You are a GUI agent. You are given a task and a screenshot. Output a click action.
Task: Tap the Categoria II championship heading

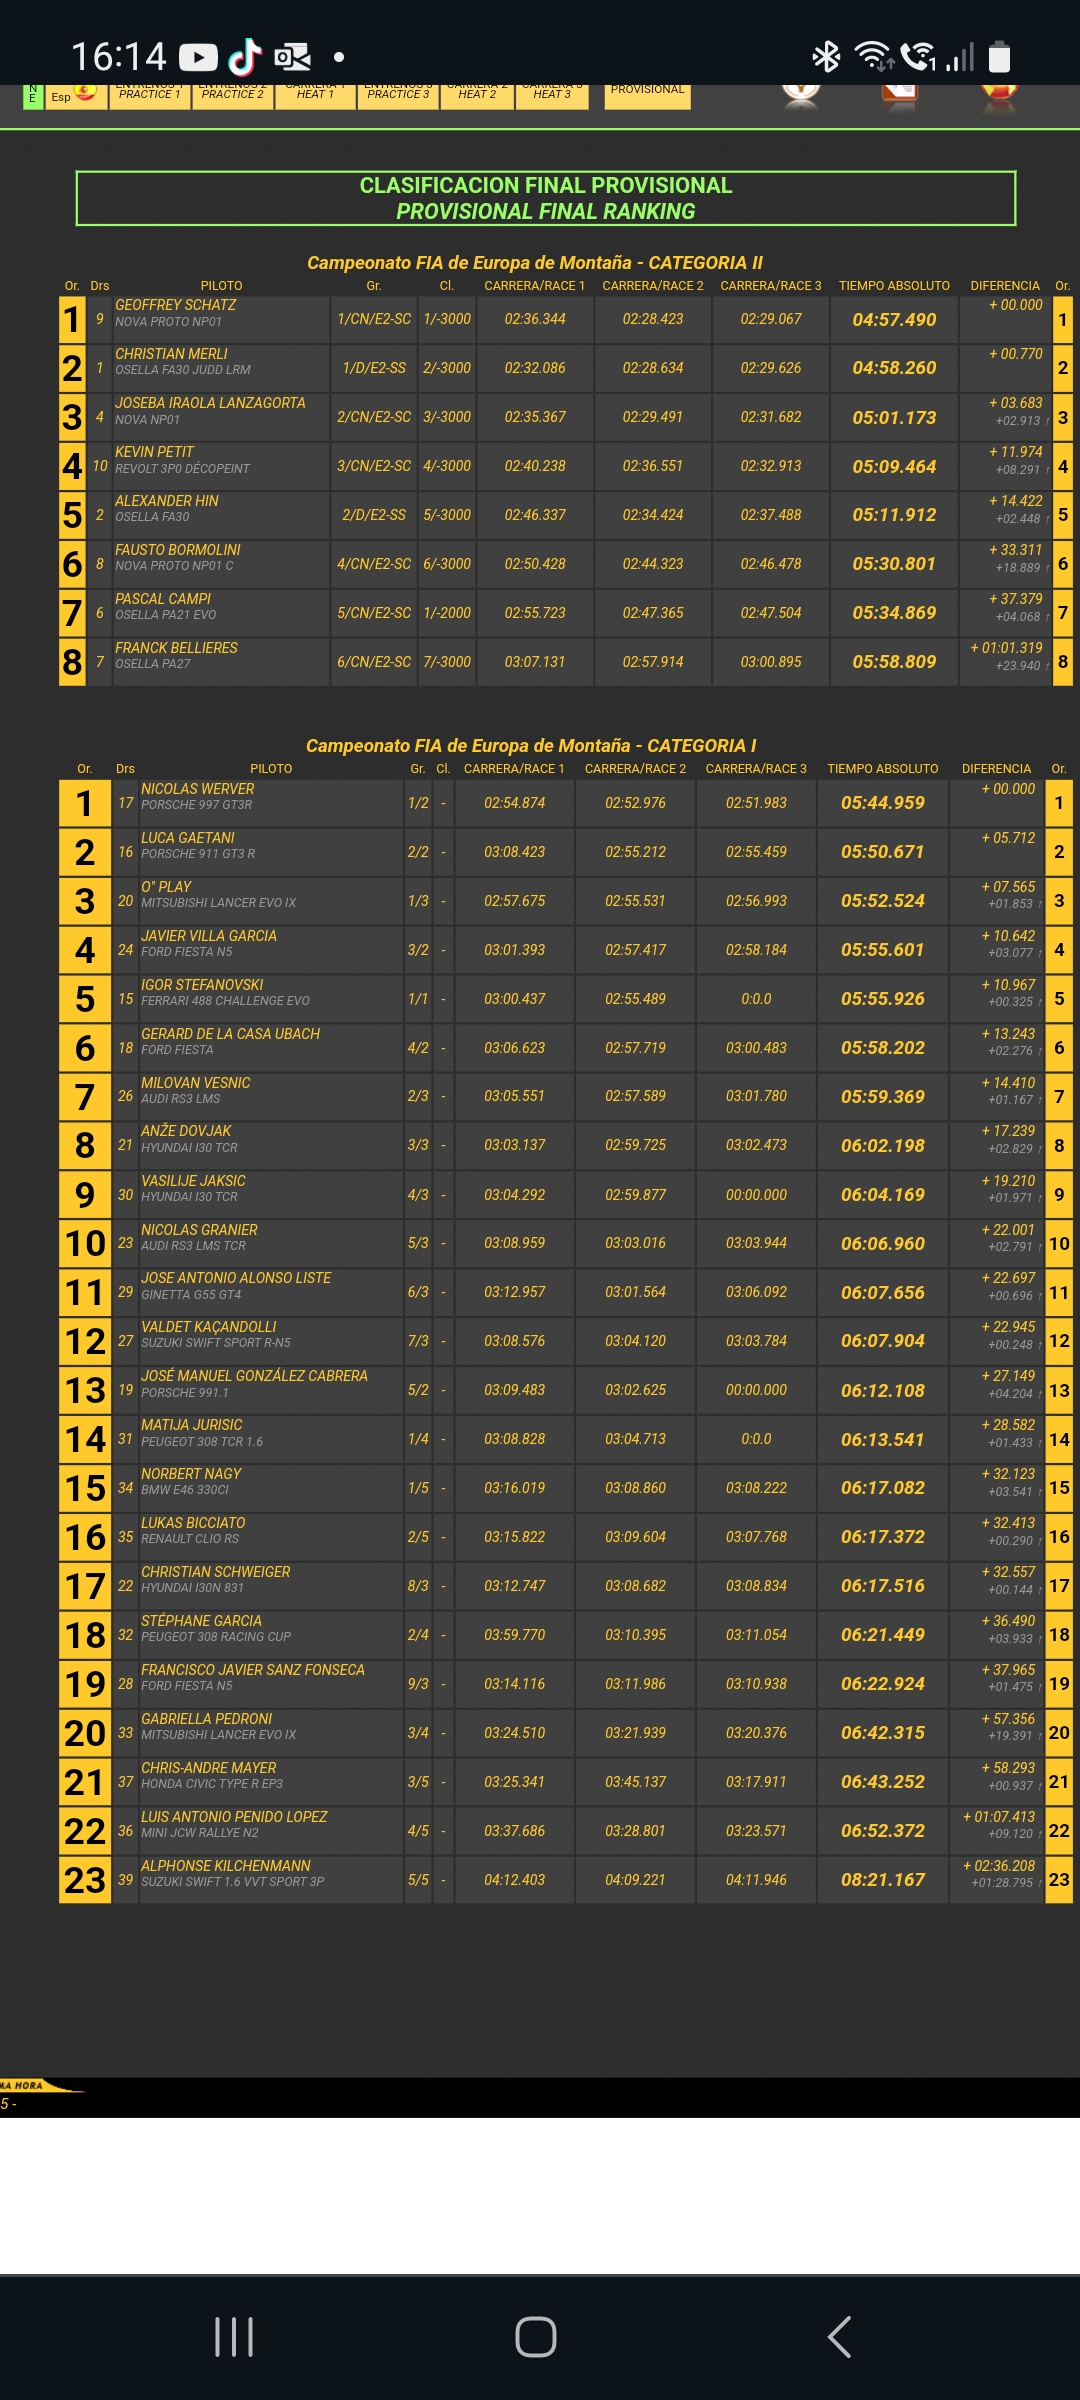[x=535, y=263]
